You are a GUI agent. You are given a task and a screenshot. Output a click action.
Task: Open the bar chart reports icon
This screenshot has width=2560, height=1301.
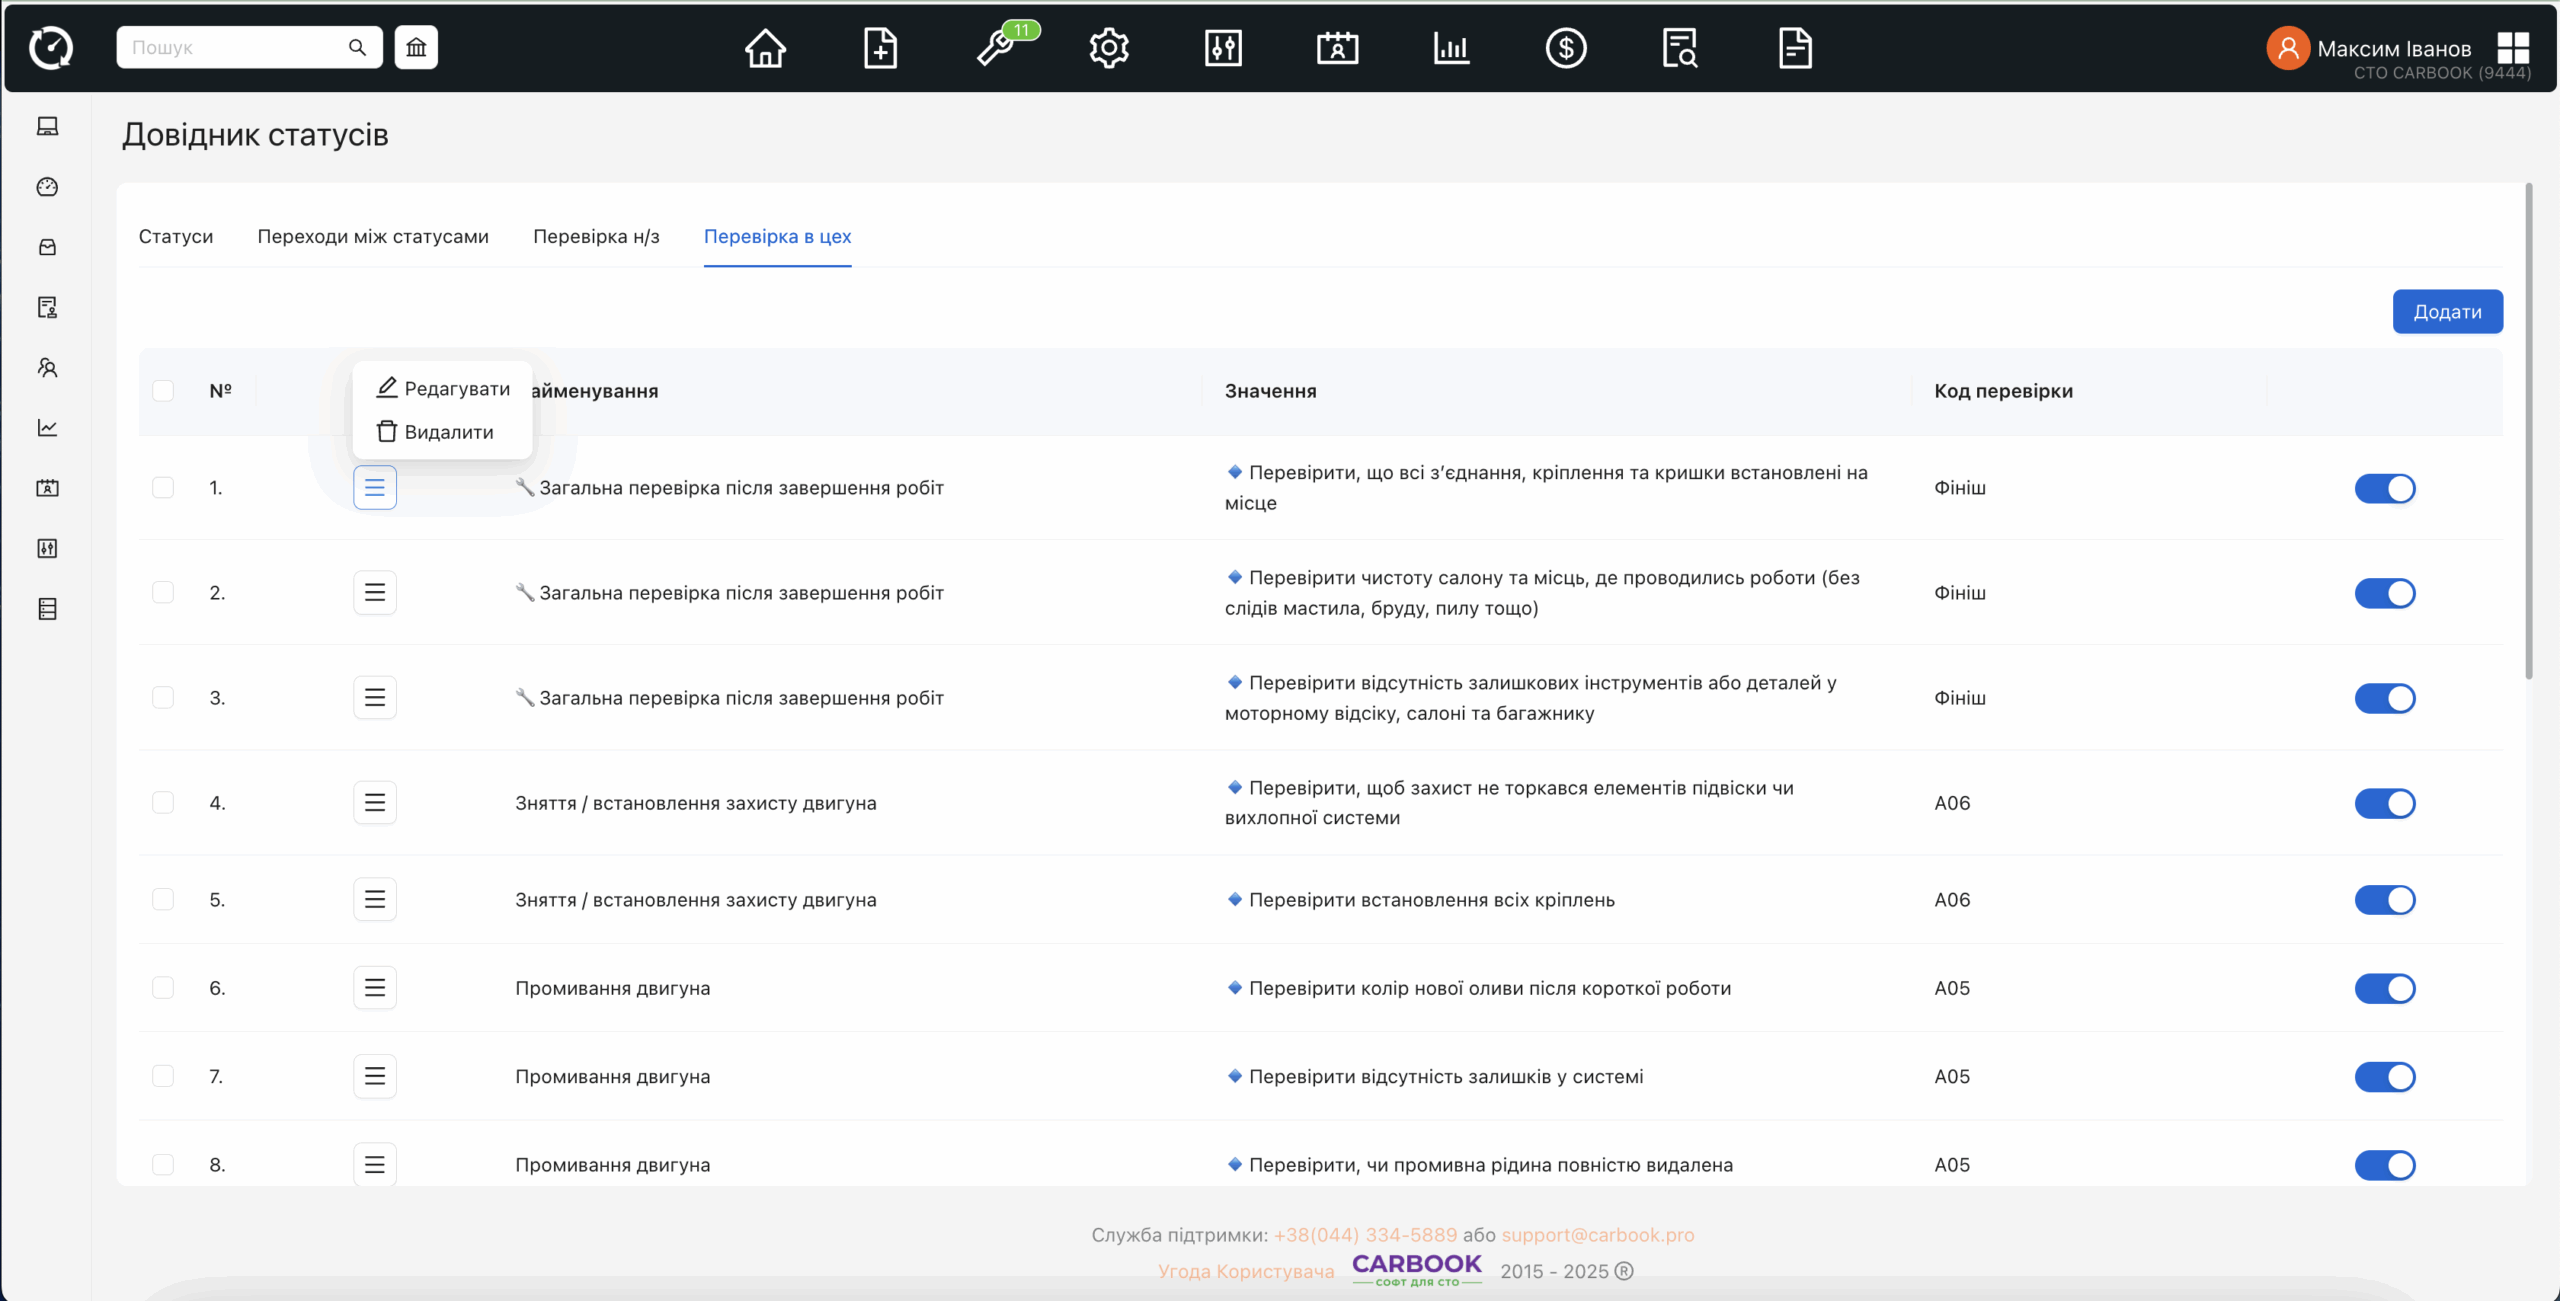(x=1451, y=48)
